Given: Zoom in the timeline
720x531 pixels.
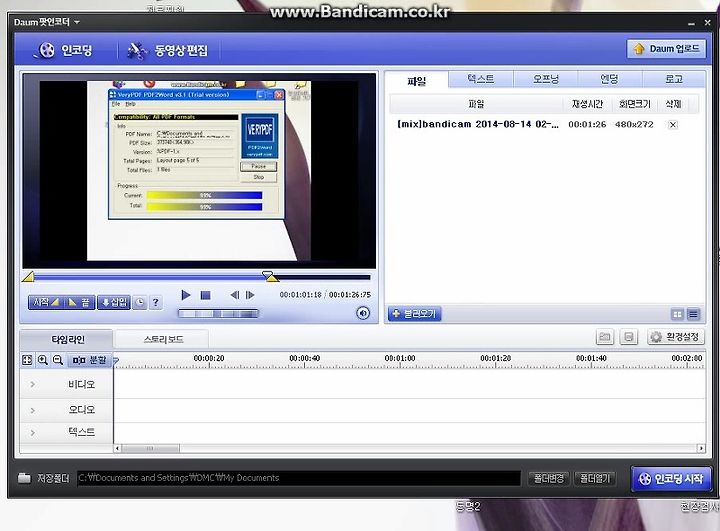Looking at the screenshot, I should coord(43,360).
